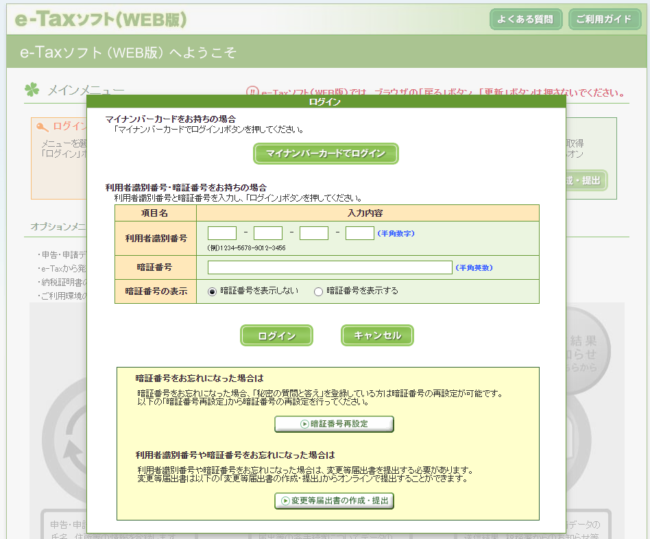The height and width of the screenshot is (539, 650).
Task: Focus the first 利用者識別番号 box
Action: (x=222, y=233)
